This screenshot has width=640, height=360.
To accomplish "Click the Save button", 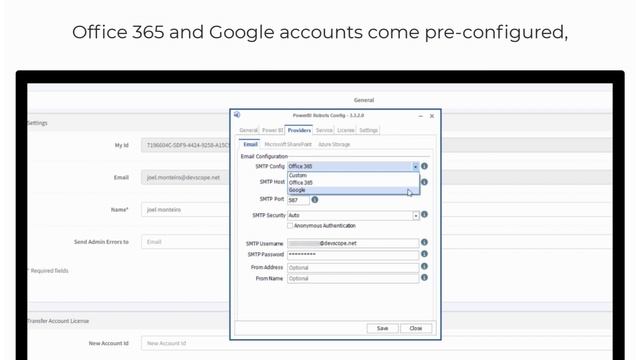I will pyautogui.click(x=382, y=328).
